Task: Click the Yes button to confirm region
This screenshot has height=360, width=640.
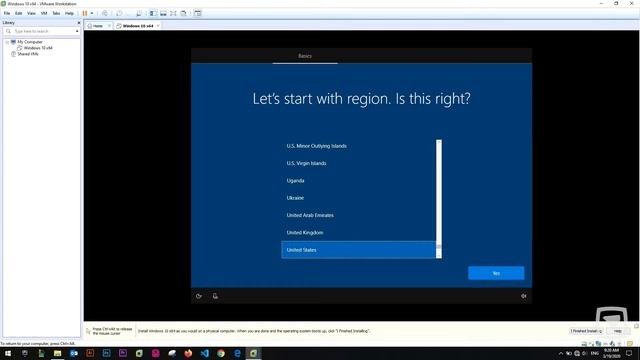Action: click(496, 273)
